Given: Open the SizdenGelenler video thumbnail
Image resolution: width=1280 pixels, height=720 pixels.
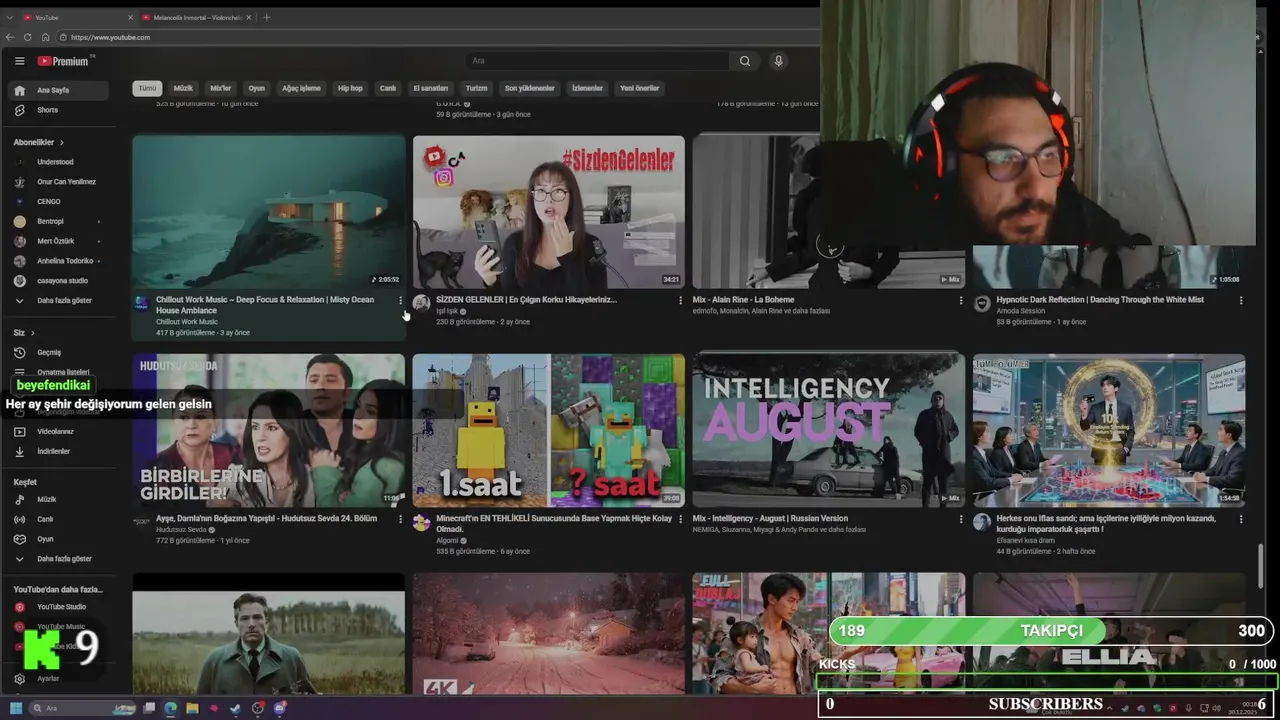Looking at the screenshot, I should click(x=549, y=212).
